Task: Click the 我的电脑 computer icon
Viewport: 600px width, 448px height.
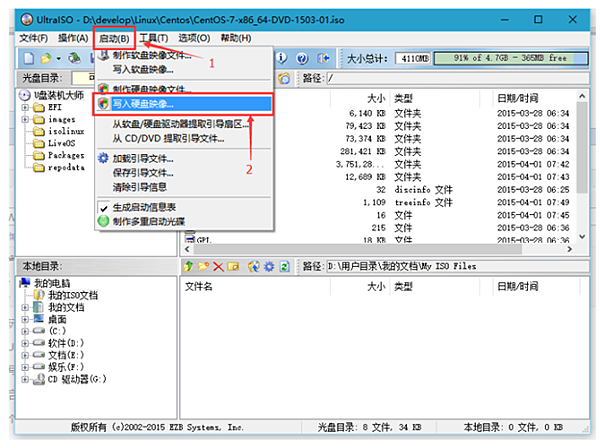Action: [25, 283]
